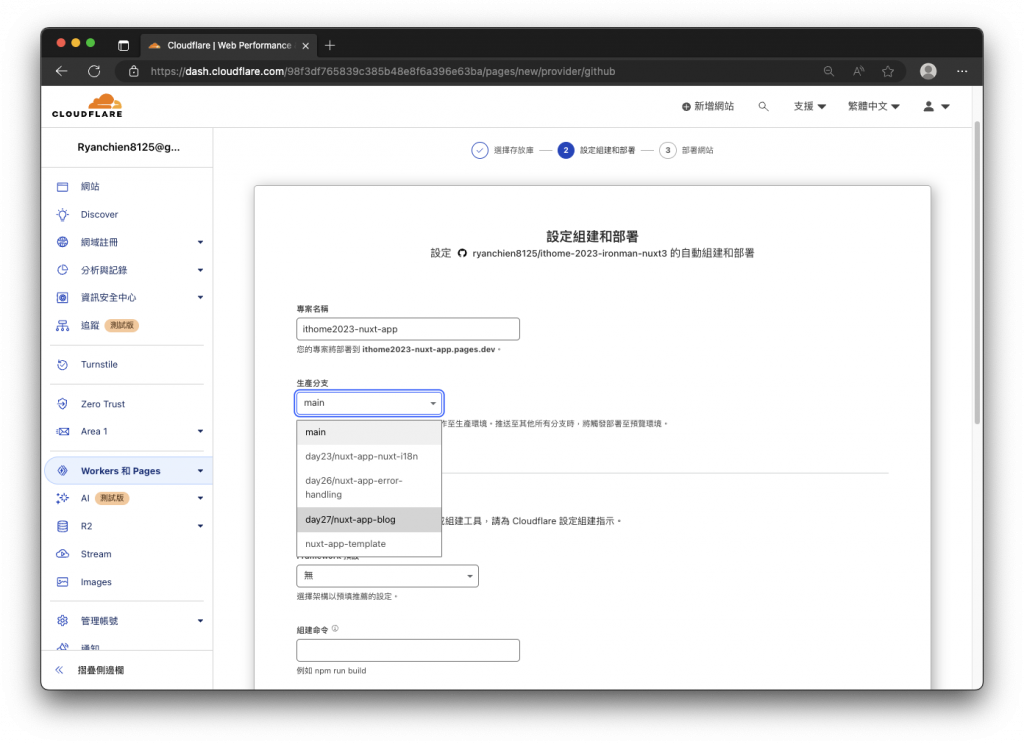The image size is (1024, 744).
Task: Click the 網站 sidebar icon
Action: [x=62, y=187]
